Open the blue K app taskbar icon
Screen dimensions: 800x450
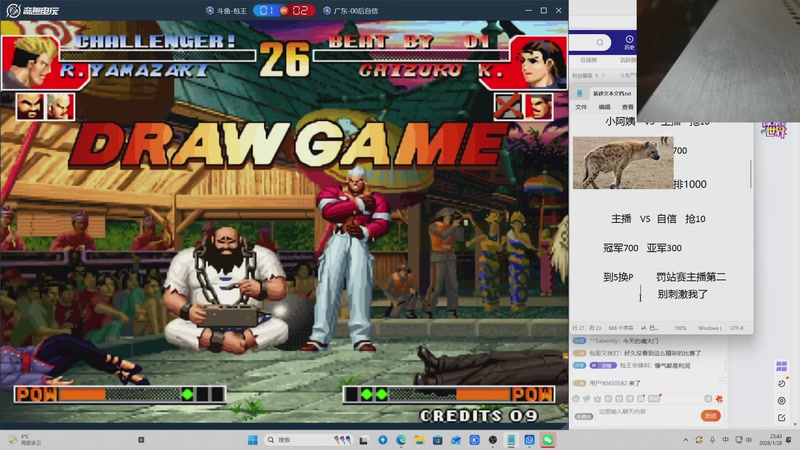click(x=474, y=440)
